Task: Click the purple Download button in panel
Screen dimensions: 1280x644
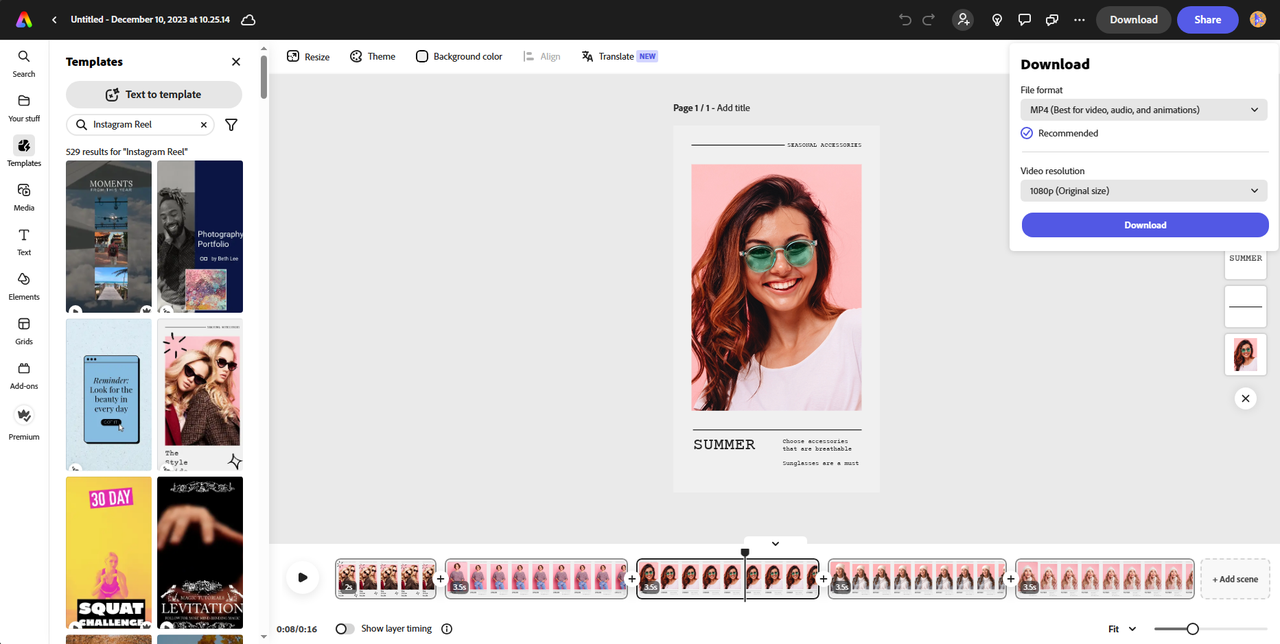Action: 1145,225
